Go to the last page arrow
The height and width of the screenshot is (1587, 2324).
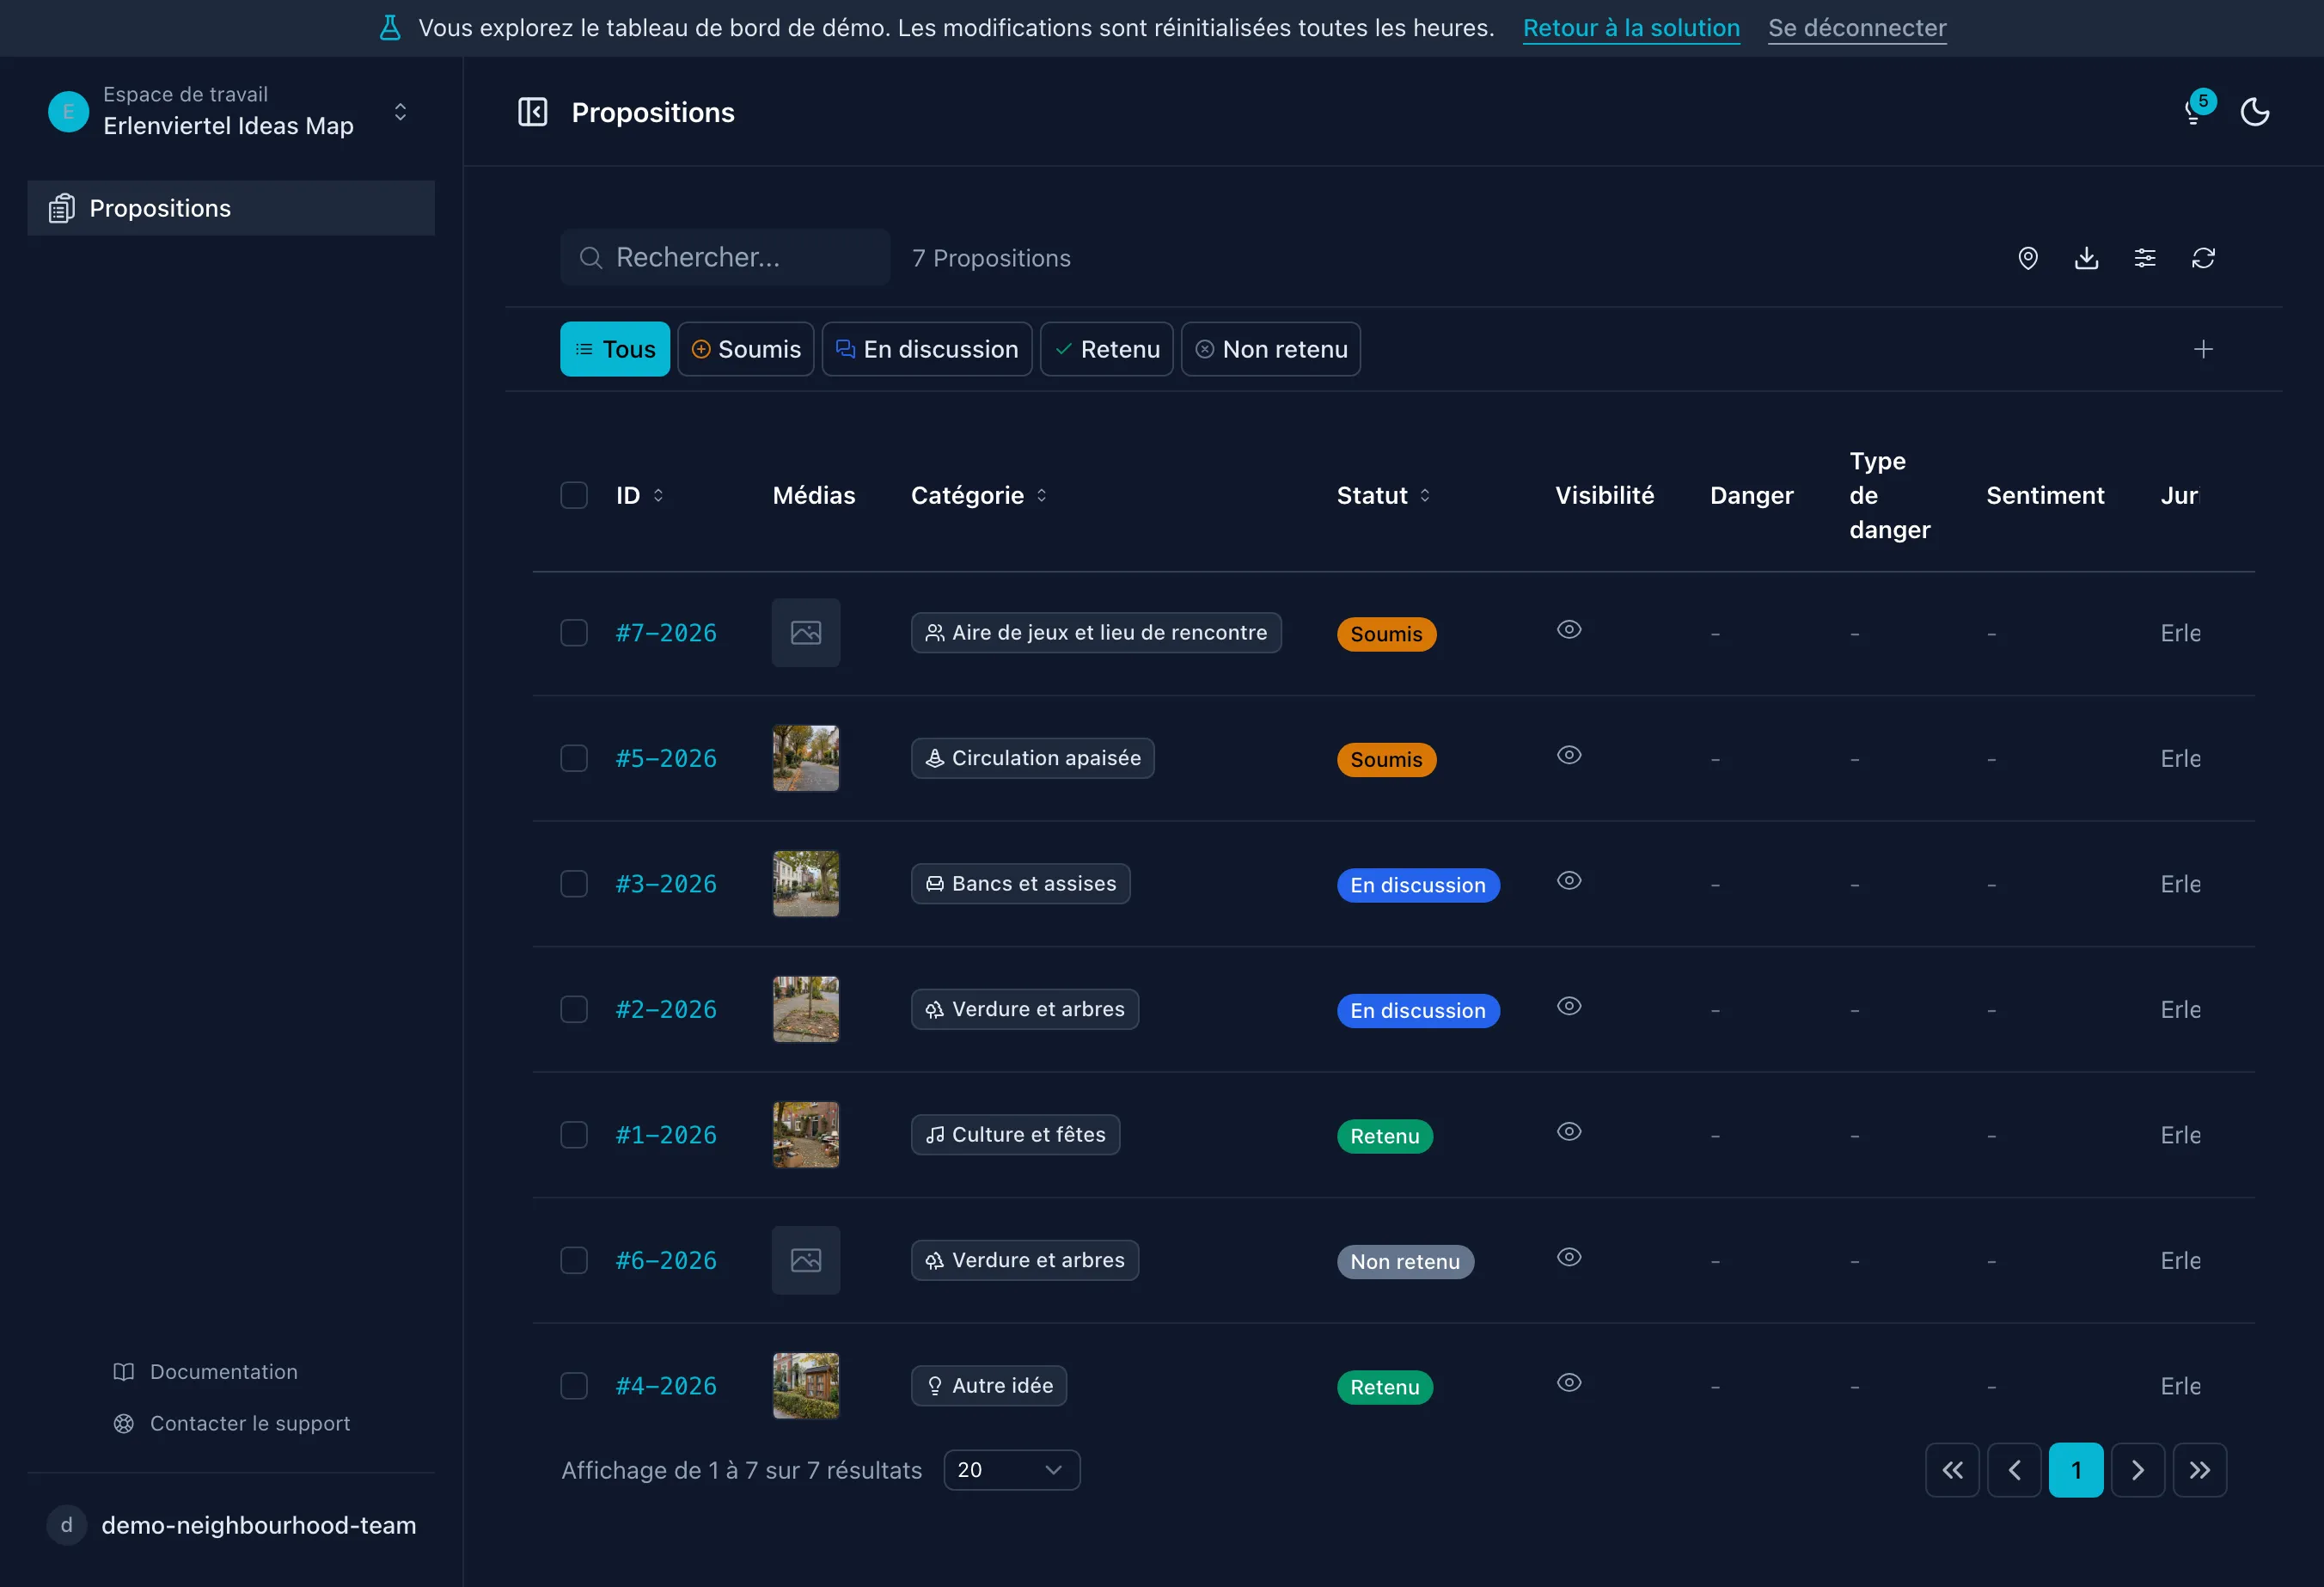click(2199, 1470)
